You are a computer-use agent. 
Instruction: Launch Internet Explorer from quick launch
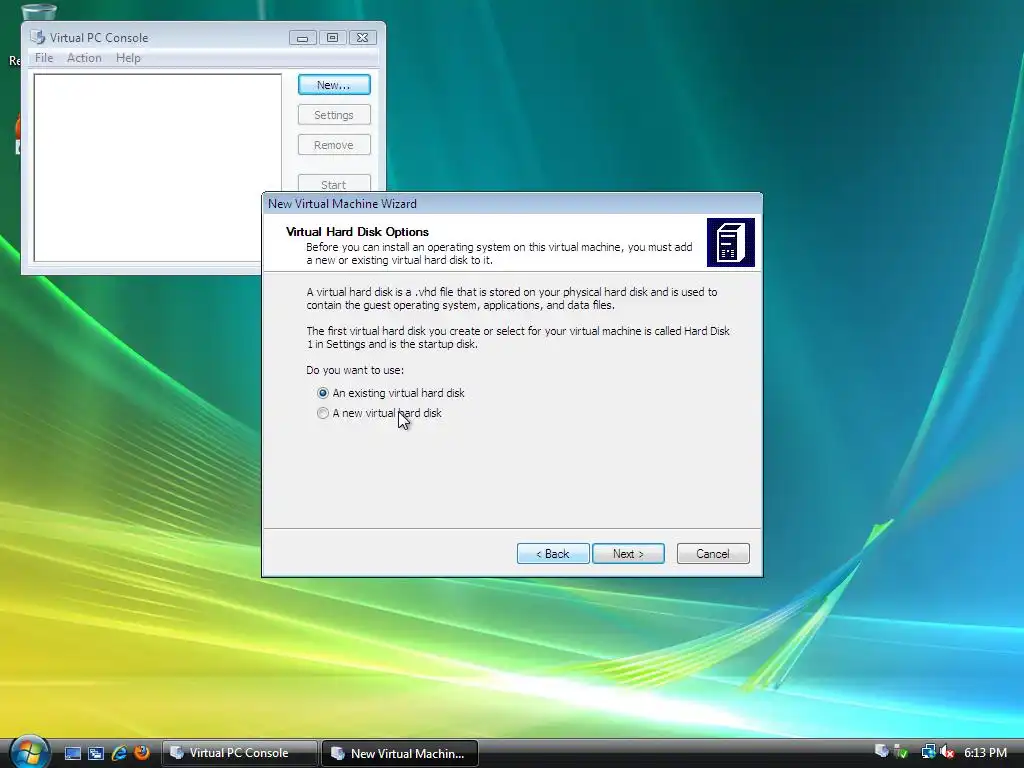(x=119, y=753)
